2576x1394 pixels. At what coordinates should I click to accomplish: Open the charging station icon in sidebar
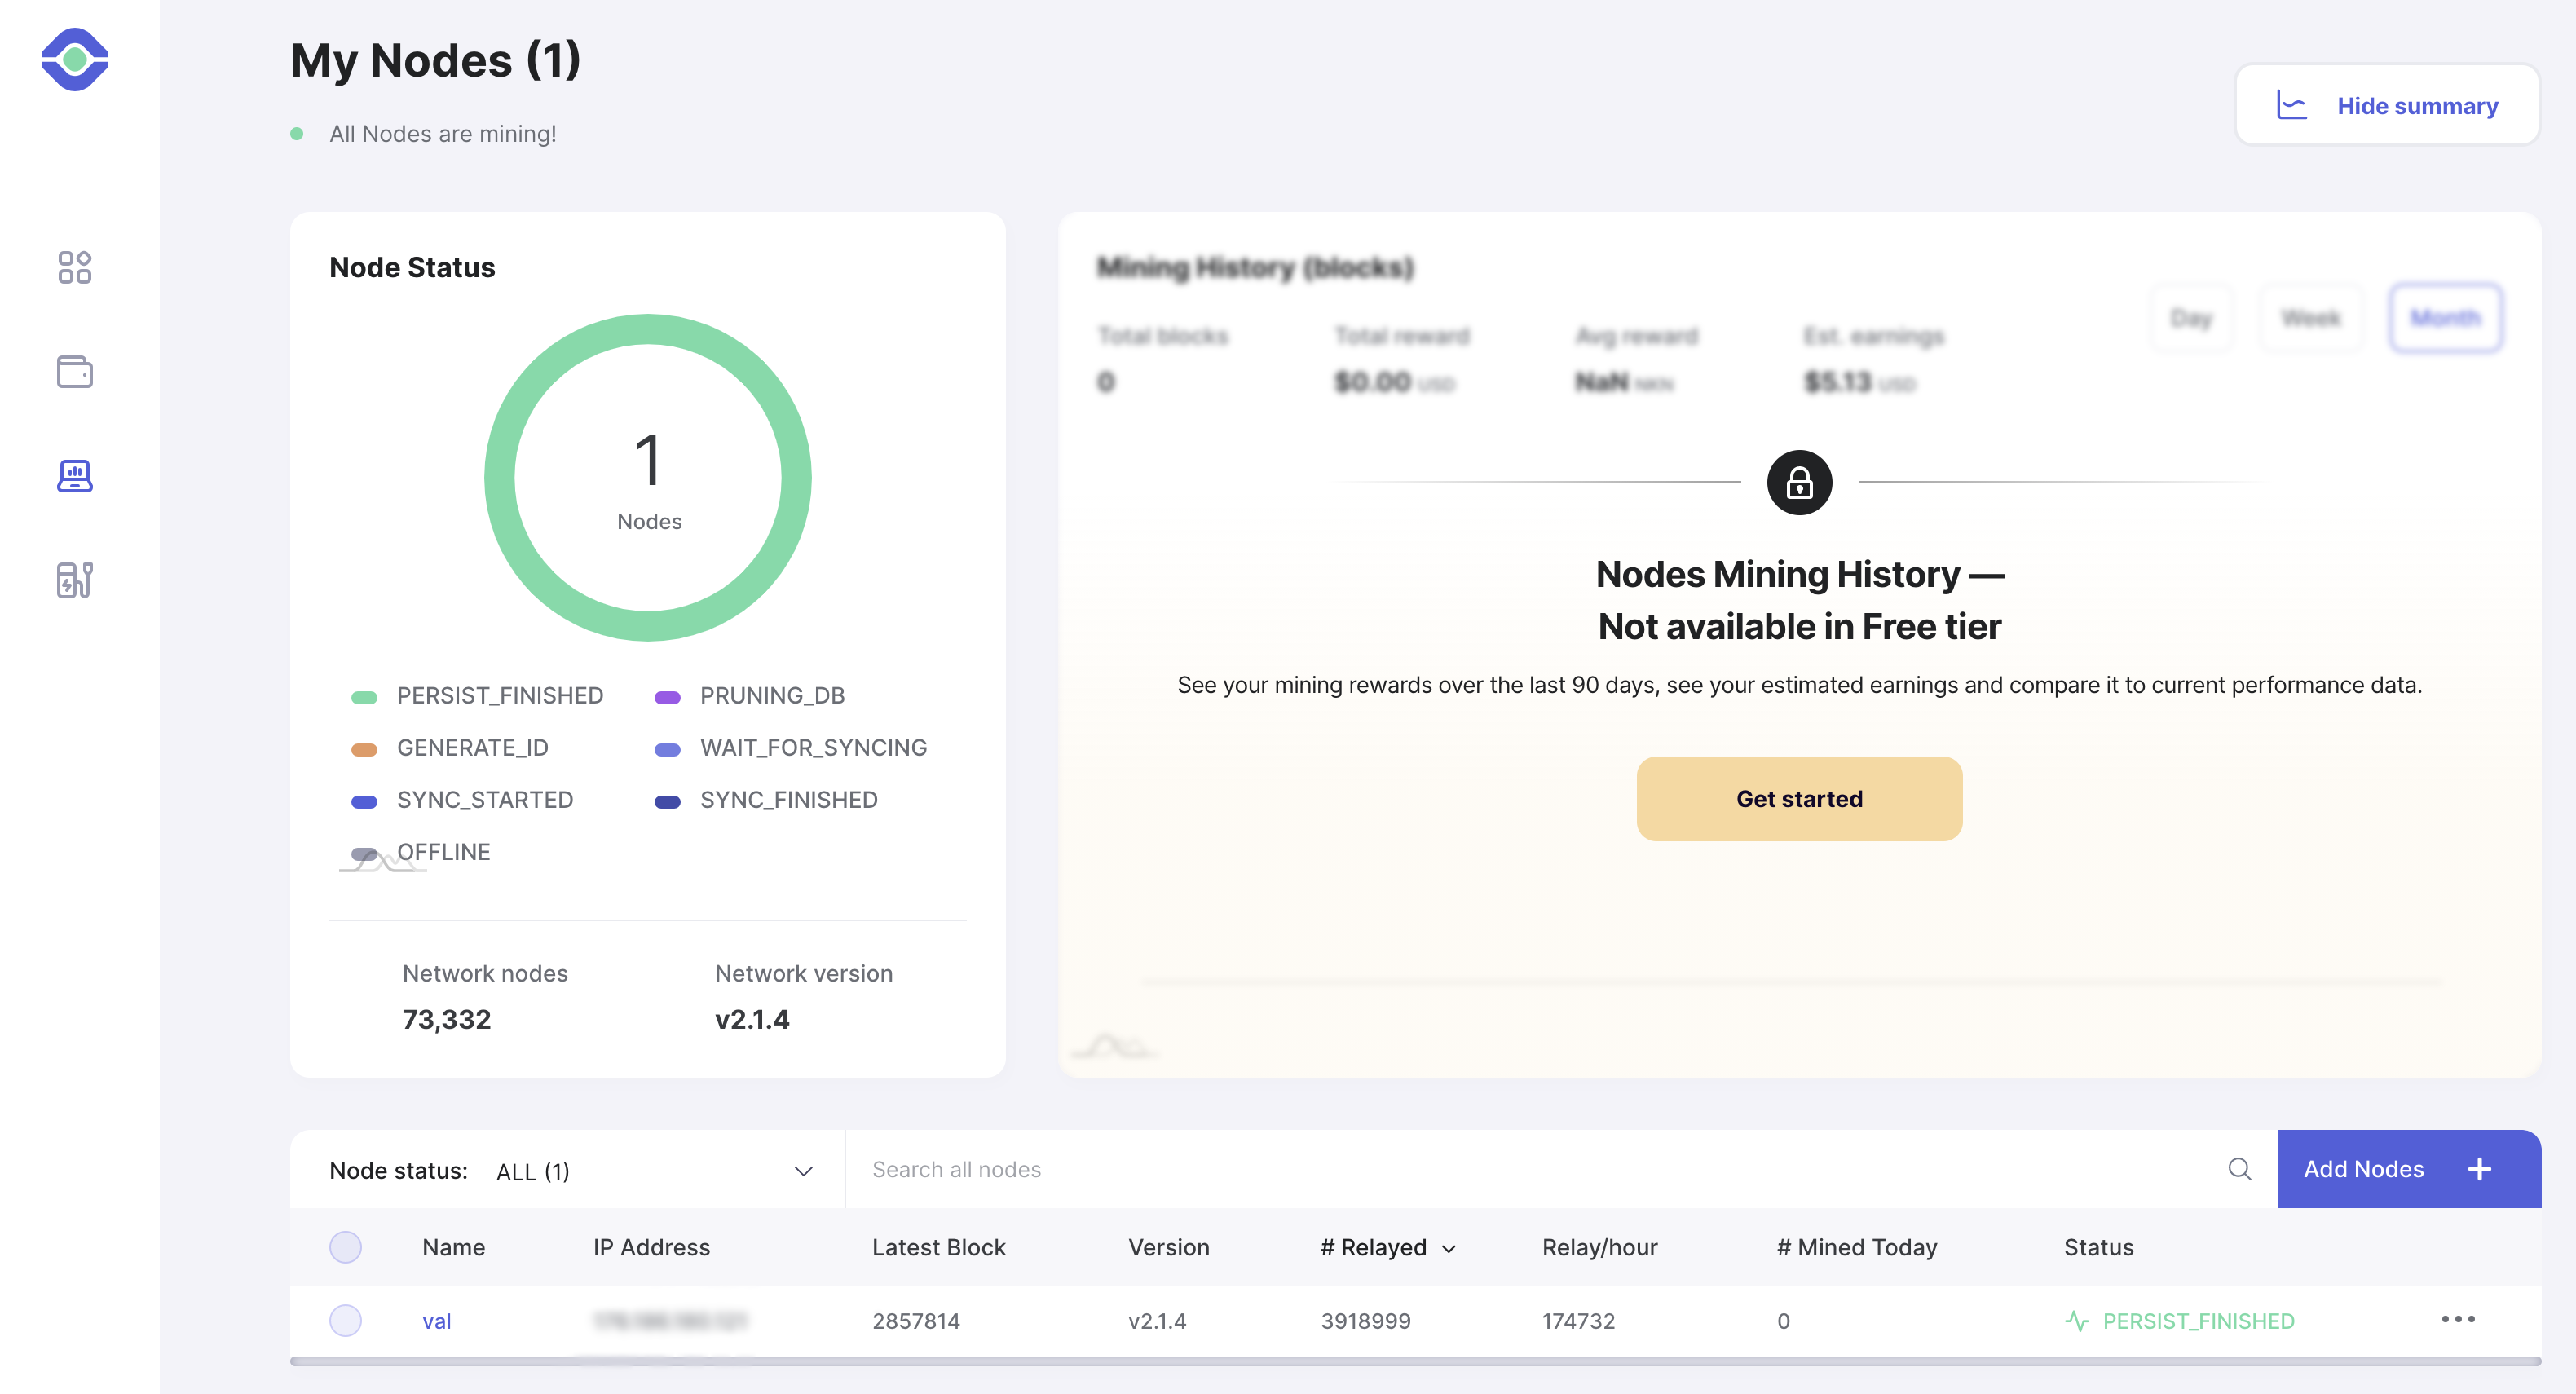click(74, 580)
